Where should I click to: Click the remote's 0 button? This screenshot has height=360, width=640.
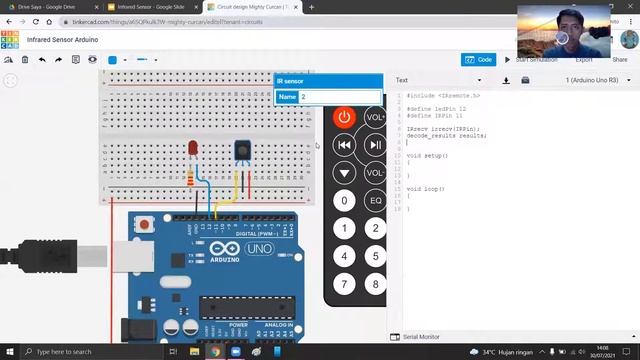[344, 201]
